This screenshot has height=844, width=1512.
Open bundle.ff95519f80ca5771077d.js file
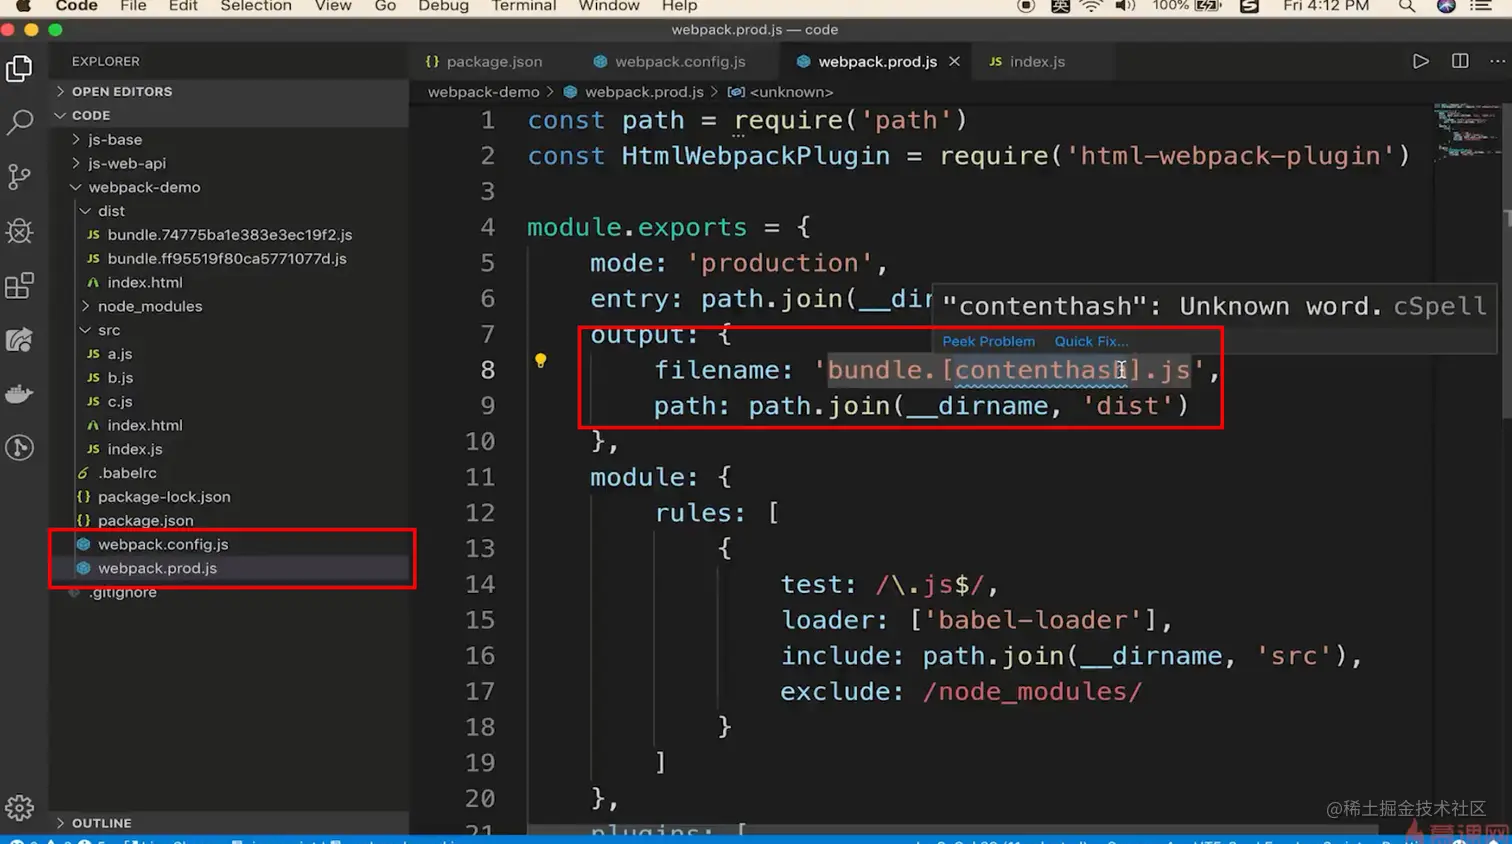pyautogui.click(x=229, y=258)
